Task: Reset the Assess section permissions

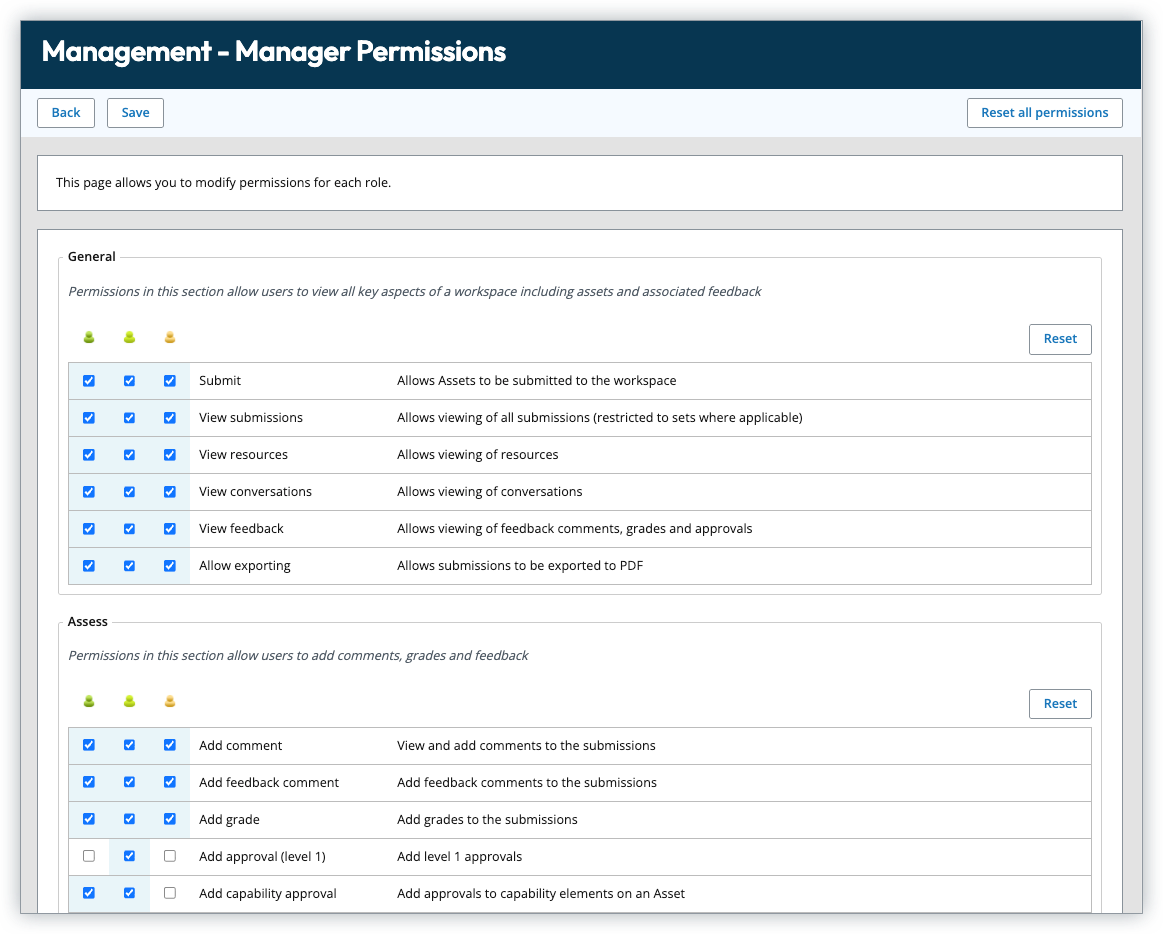Action: point(1059,704)
